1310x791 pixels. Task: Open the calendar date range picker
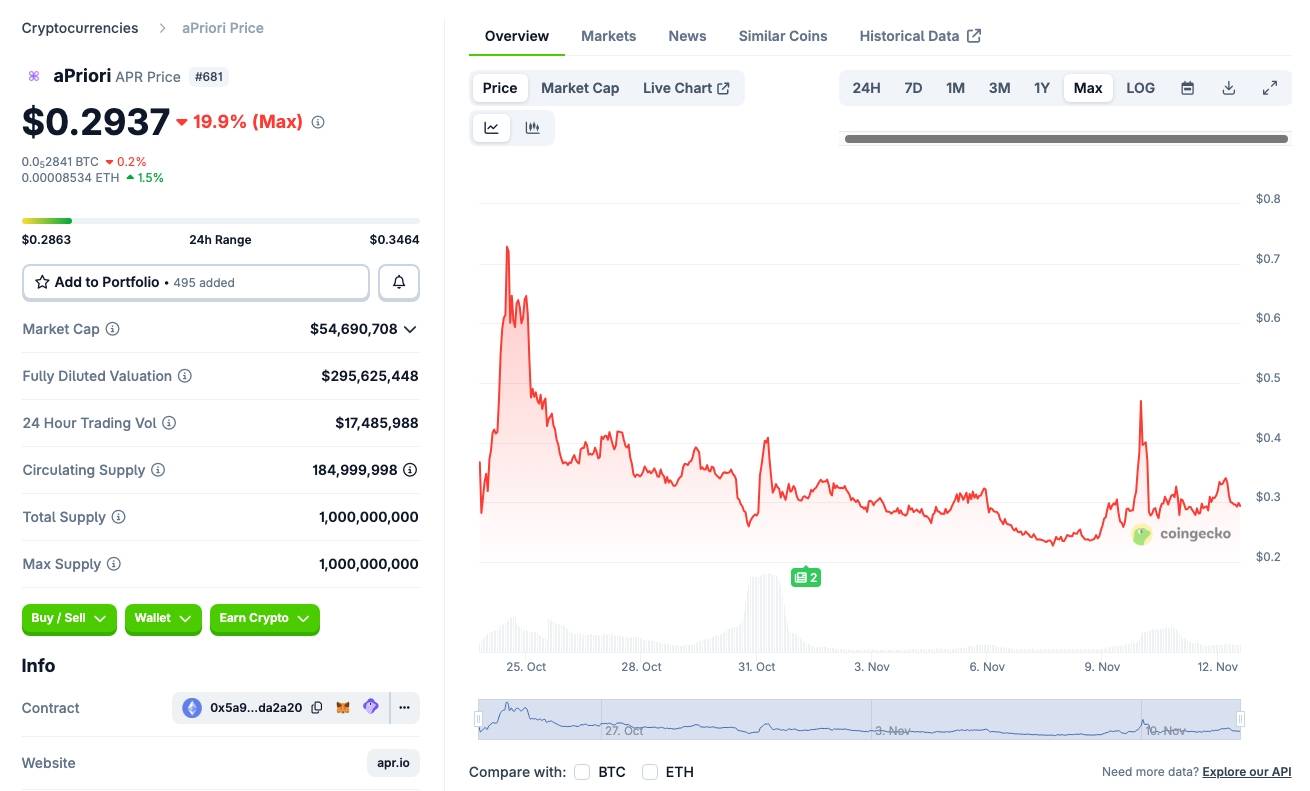(1187, 88)
